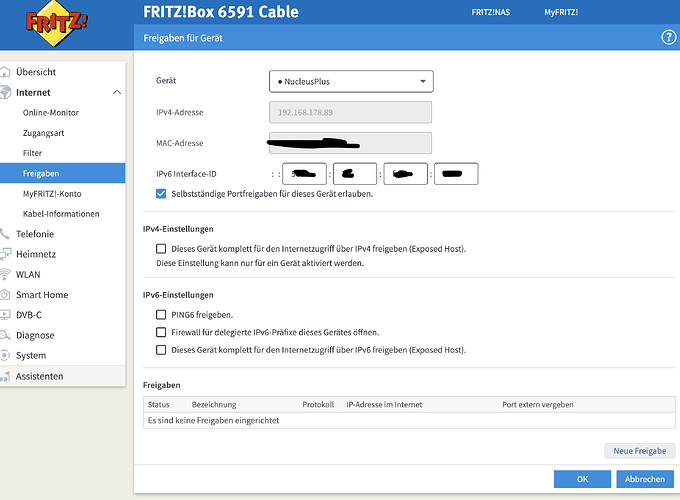The height and width of the screenshot is (500, 680).
Task: Click the System icon in sidebar
Action: click(x=5, y=355)
